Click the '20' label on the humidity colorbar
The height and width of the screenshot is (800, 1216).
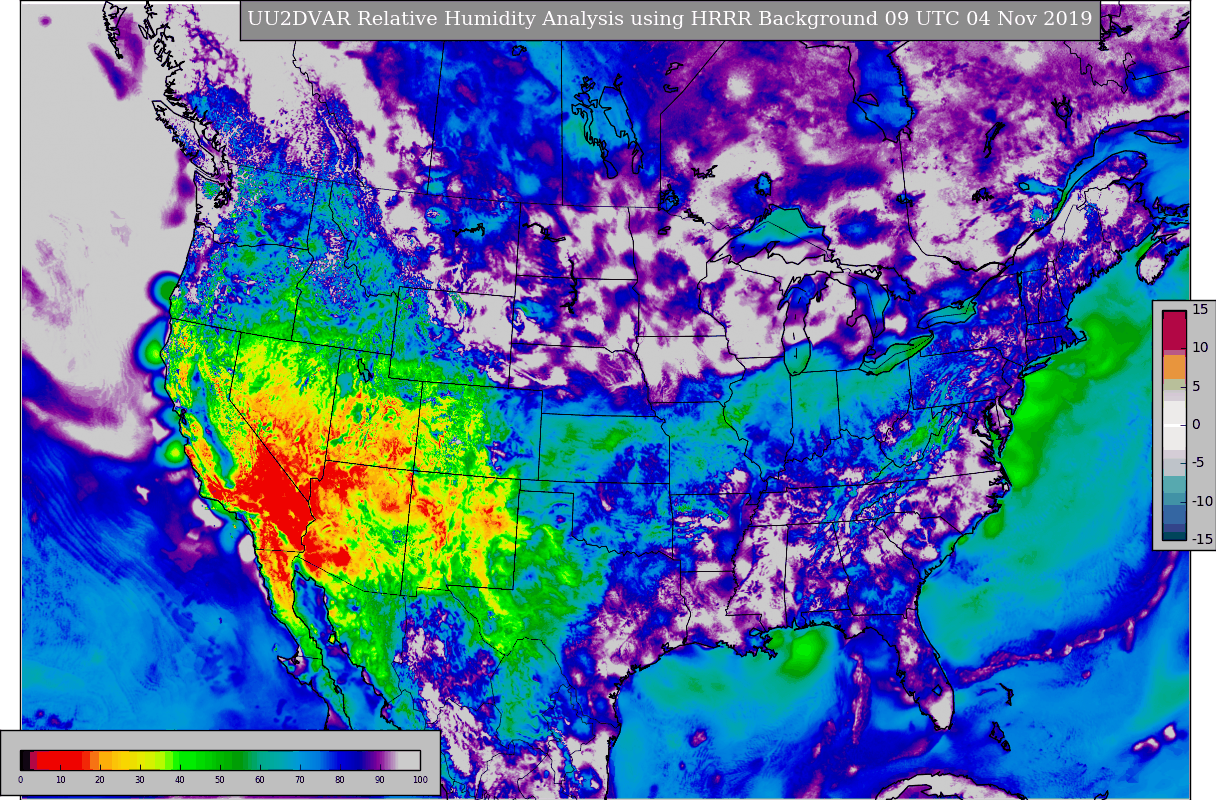[x=100, y=780]
